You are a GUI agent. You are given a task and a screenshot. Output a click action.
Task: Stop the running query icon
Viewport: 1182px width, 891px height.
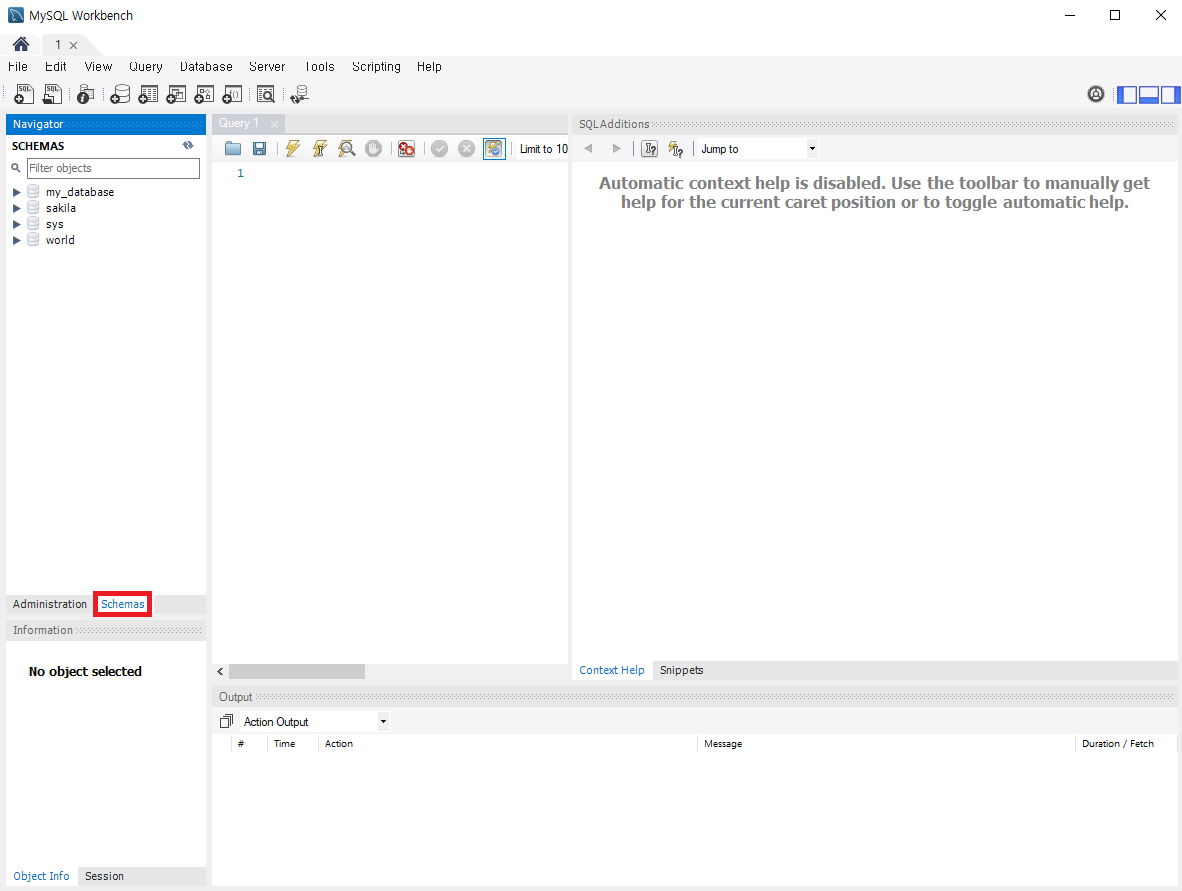(x=373, y=148)
